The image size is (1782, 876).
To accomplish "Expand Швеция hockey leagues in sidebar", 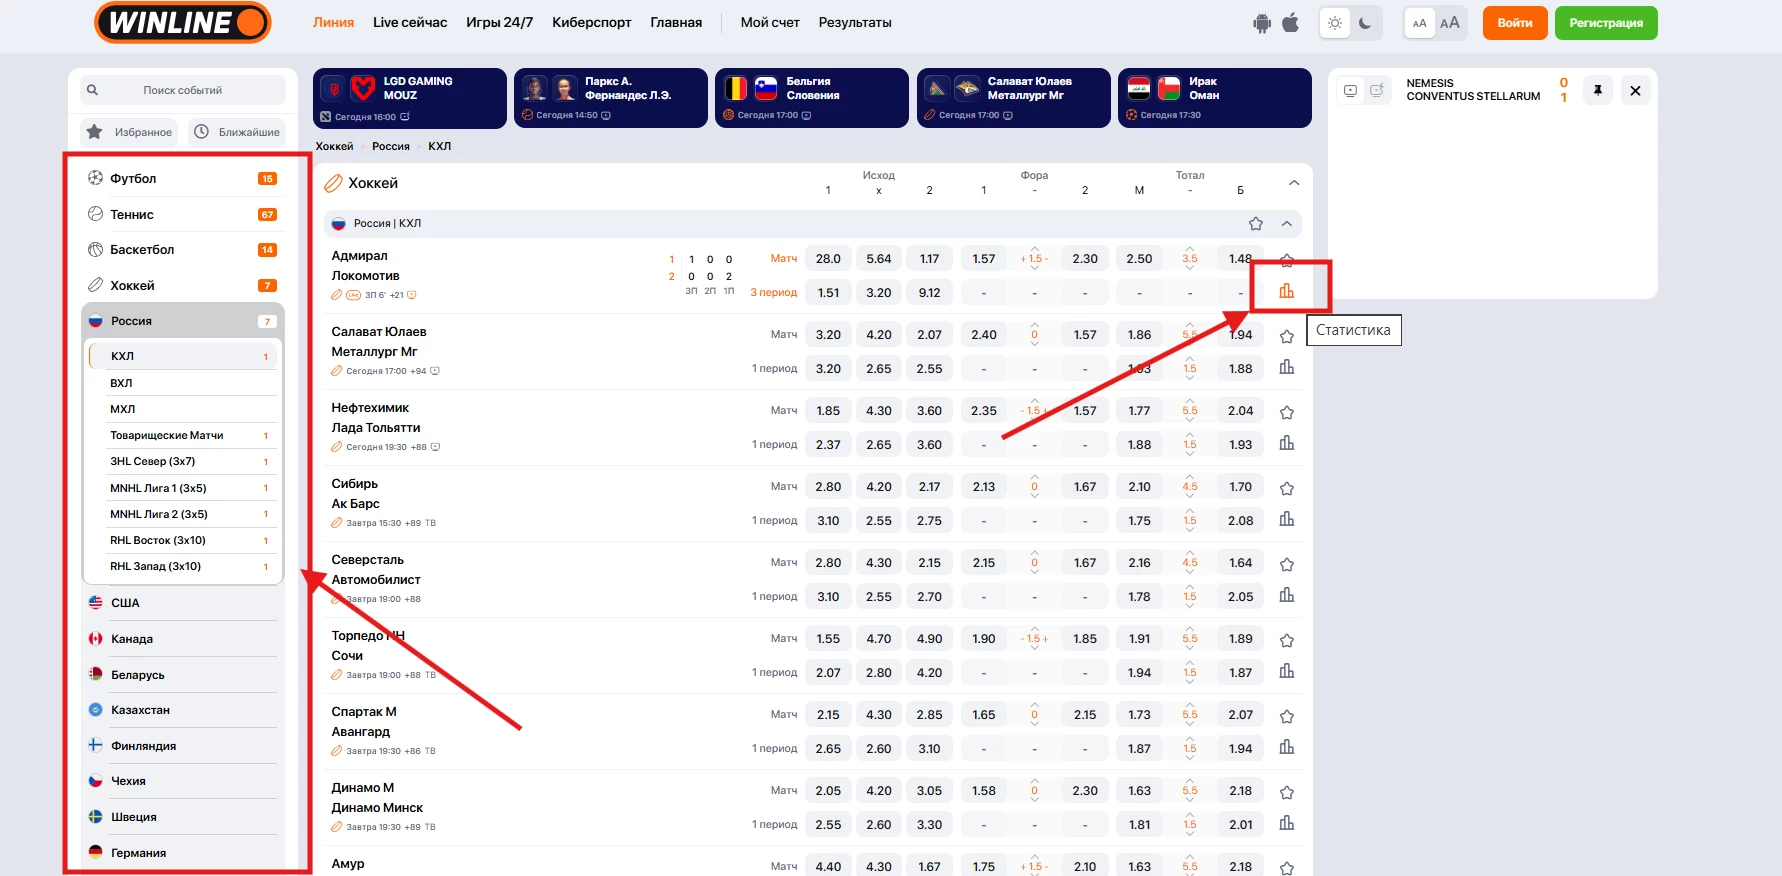I will click(183, 817).
